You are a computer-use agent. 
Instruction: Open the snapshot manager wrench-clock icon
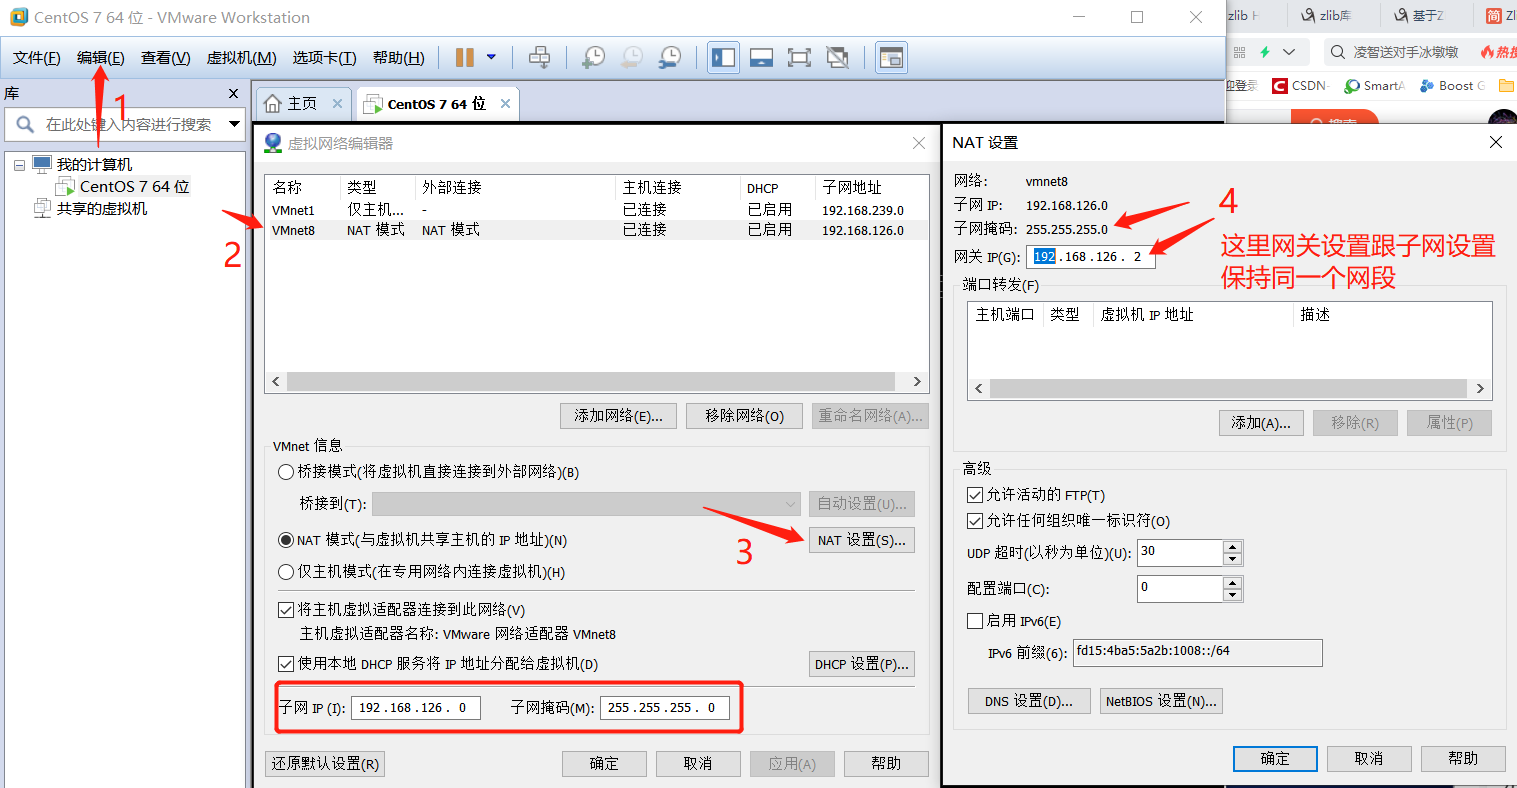point(669,58)
